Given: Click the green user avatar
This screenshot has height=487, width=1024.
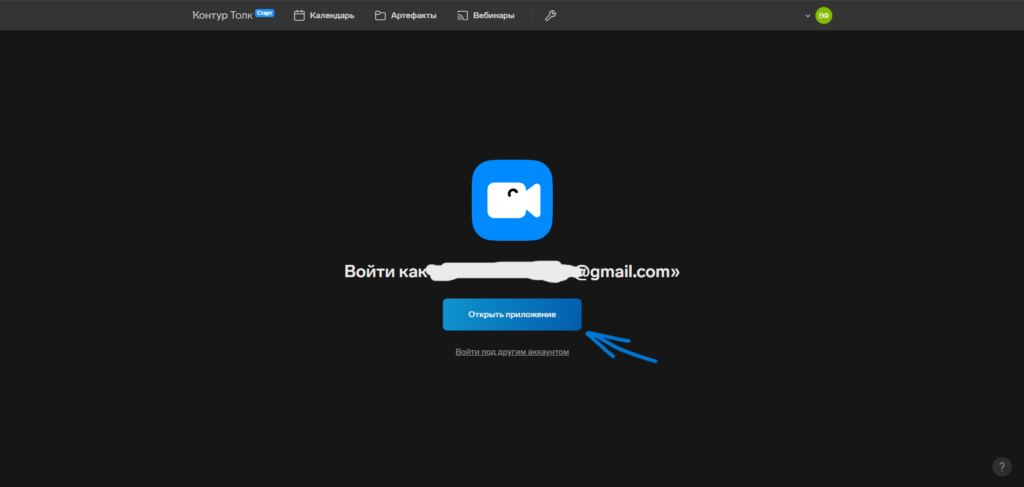Looking at the screenshot, I should (x=824, y=16).
